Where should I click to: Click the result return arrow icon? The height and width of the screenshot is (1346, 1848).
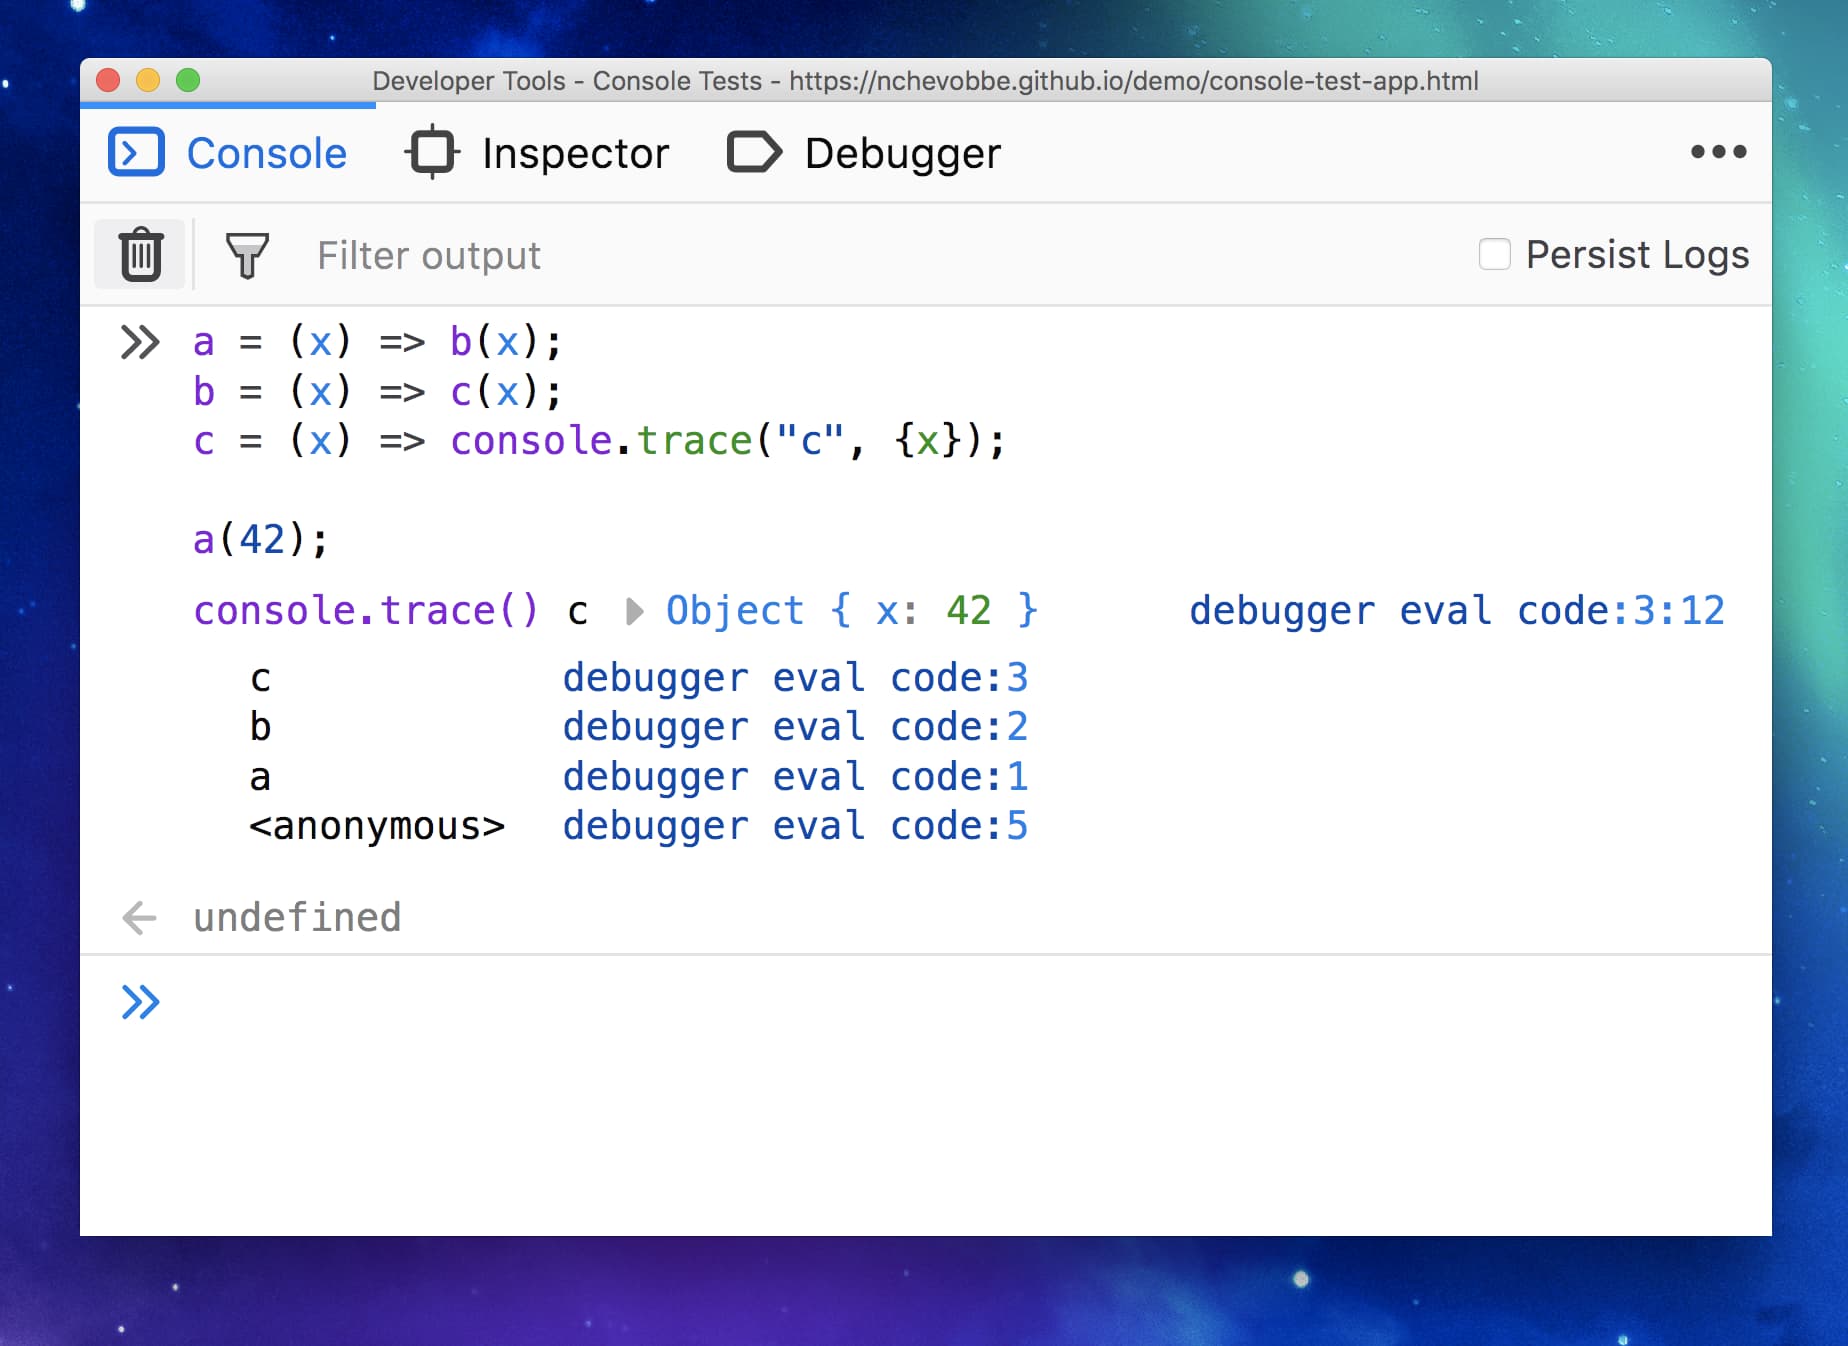coord(139,917)
